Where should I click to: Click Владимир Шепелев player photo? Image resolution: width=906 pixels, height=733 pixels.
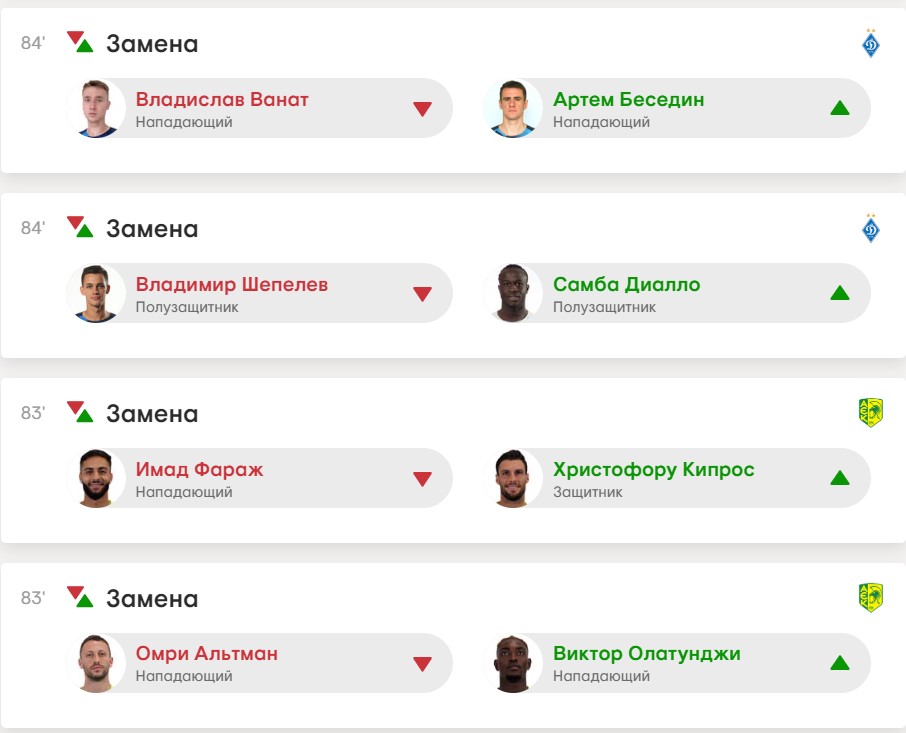tap(97, 293)
